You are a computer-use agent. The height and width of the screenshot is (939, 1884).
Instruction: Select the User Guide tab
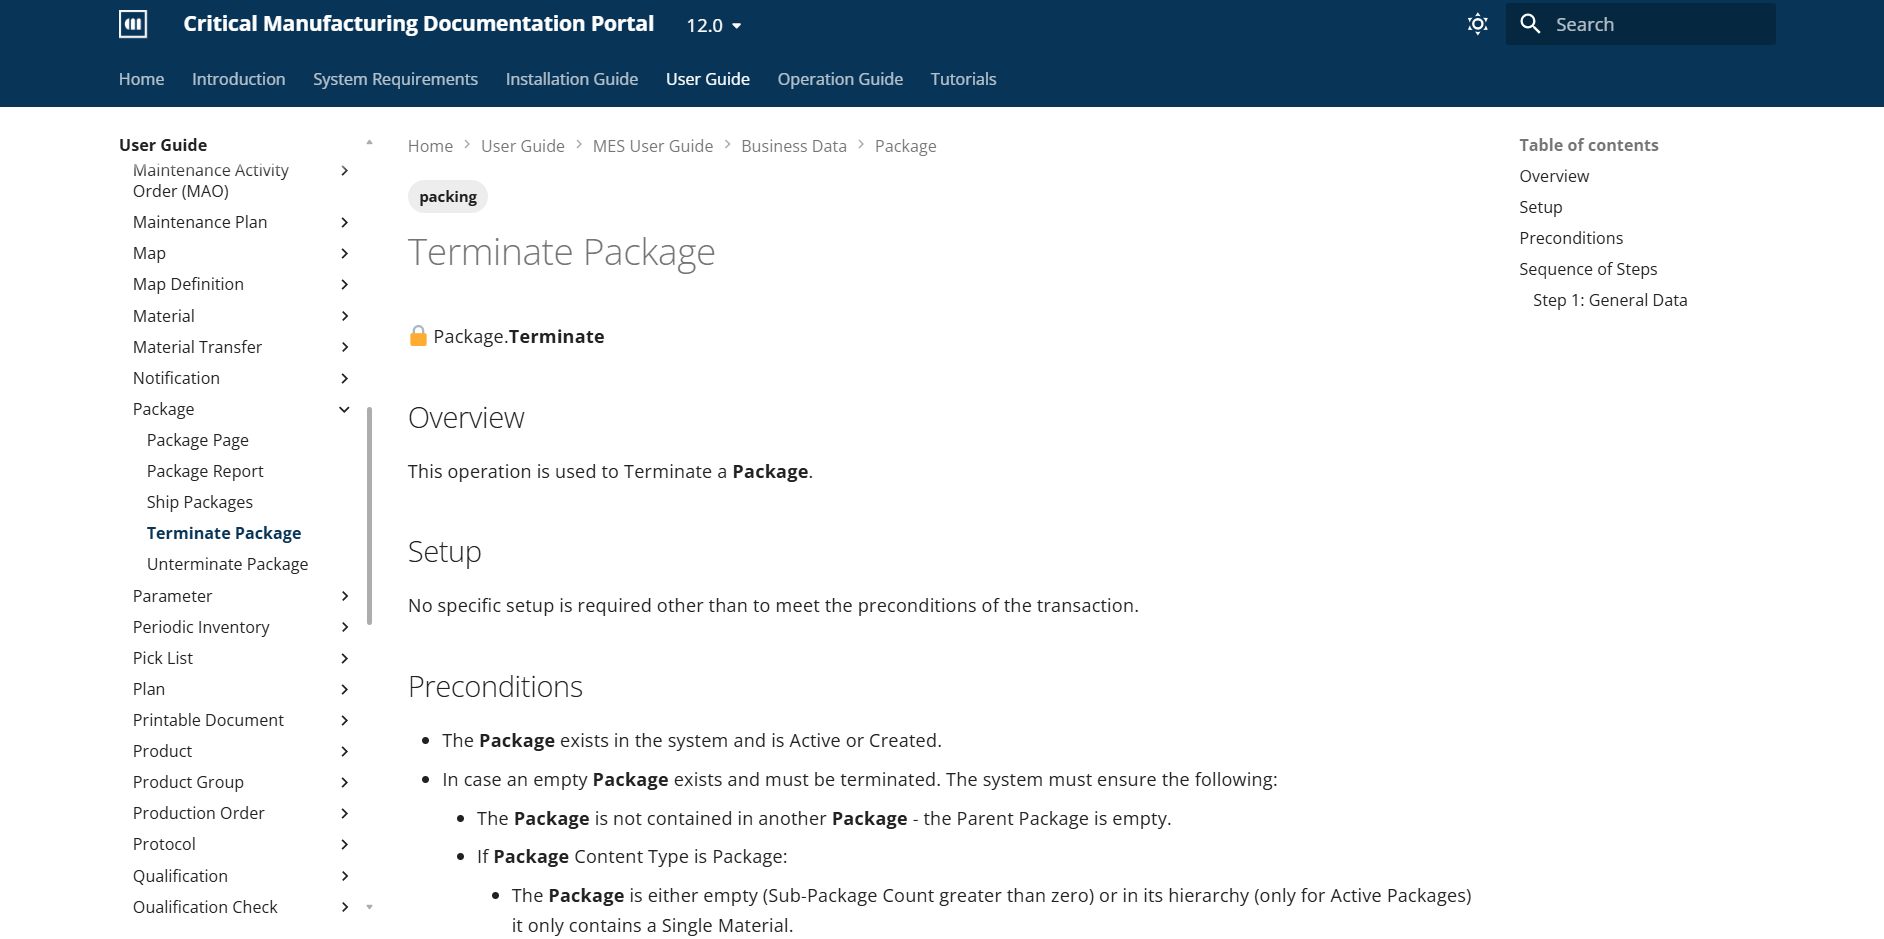point(708,79)
